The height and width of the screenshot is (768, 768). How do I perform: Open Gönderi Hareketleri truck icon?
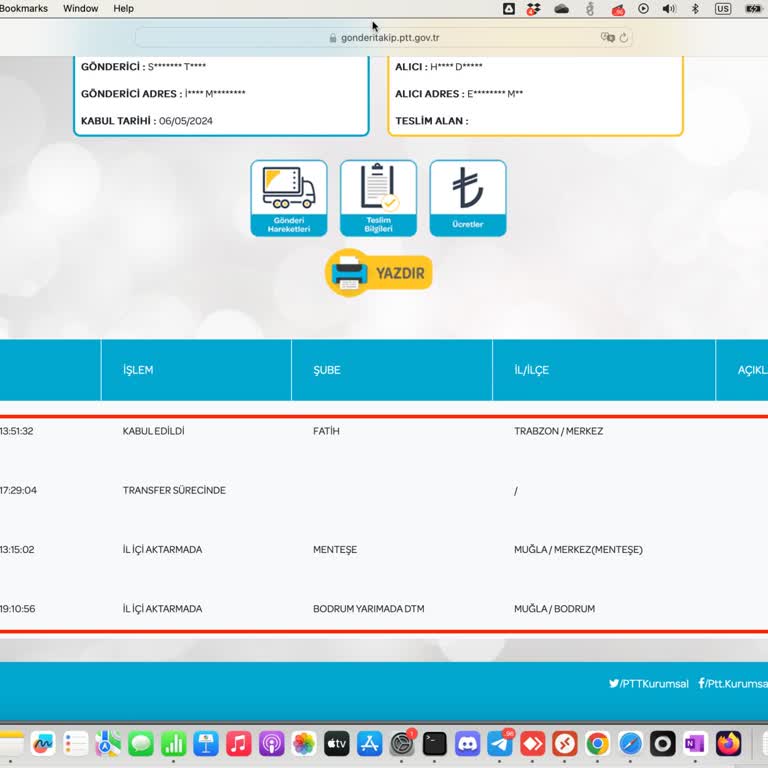point(288,198)
